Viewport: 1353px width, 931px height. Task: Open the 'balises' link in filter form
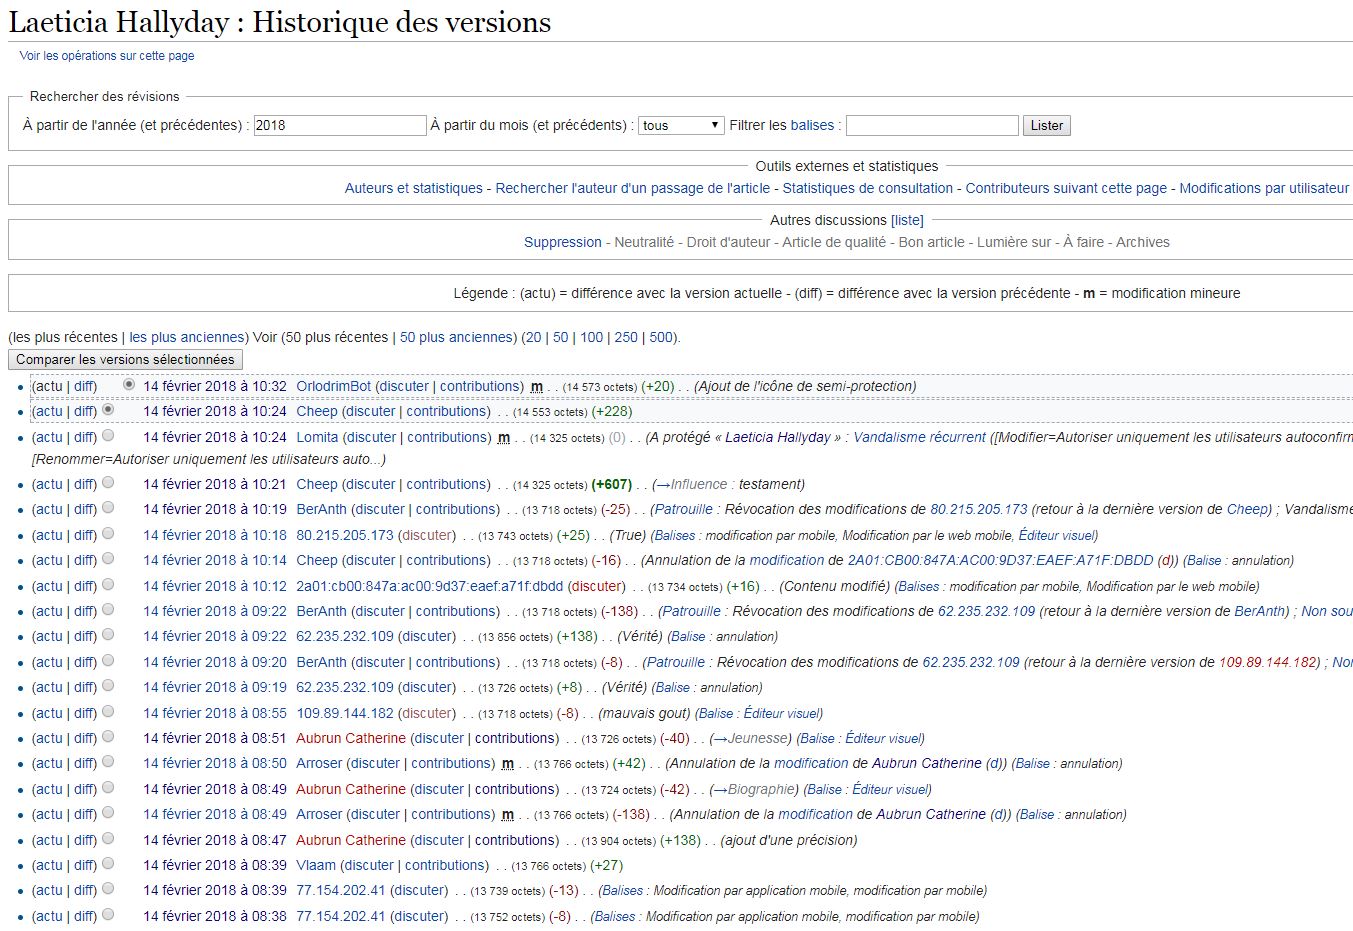pos(812,125)
